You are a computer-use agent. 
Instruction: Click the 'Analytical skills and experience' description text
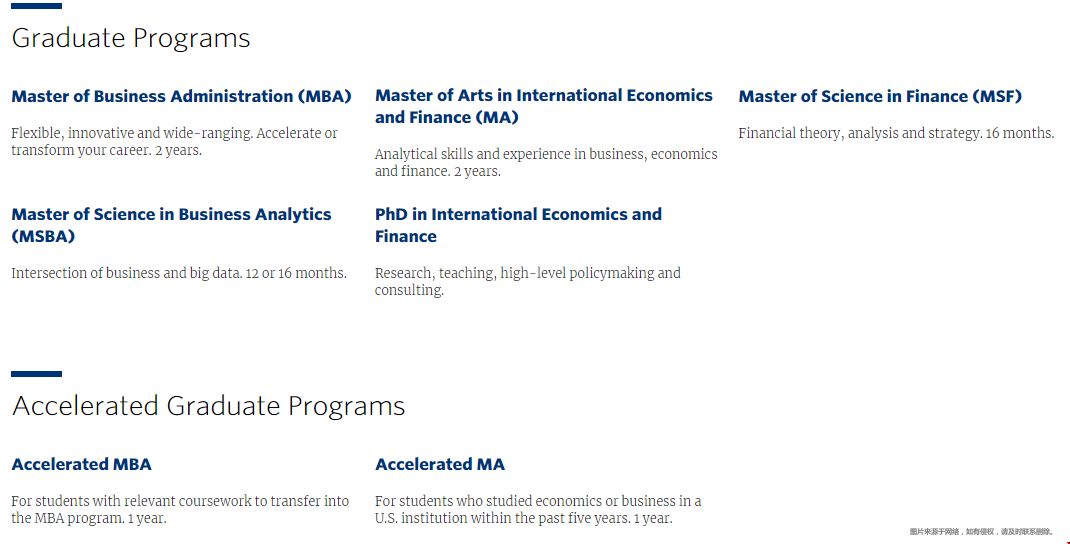(x=546, y=162)
